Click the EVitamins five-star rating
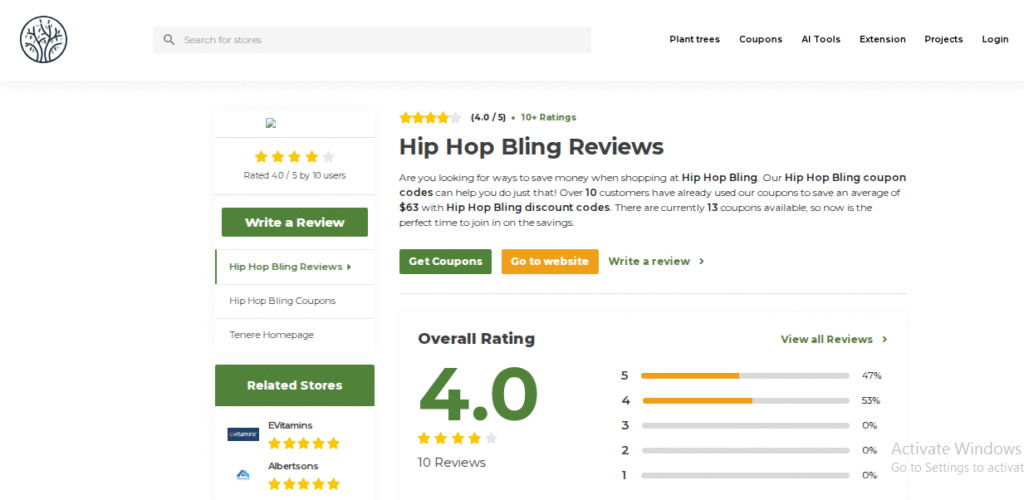The width and height of the screenshot is (1024, 500). coord(304,443)
